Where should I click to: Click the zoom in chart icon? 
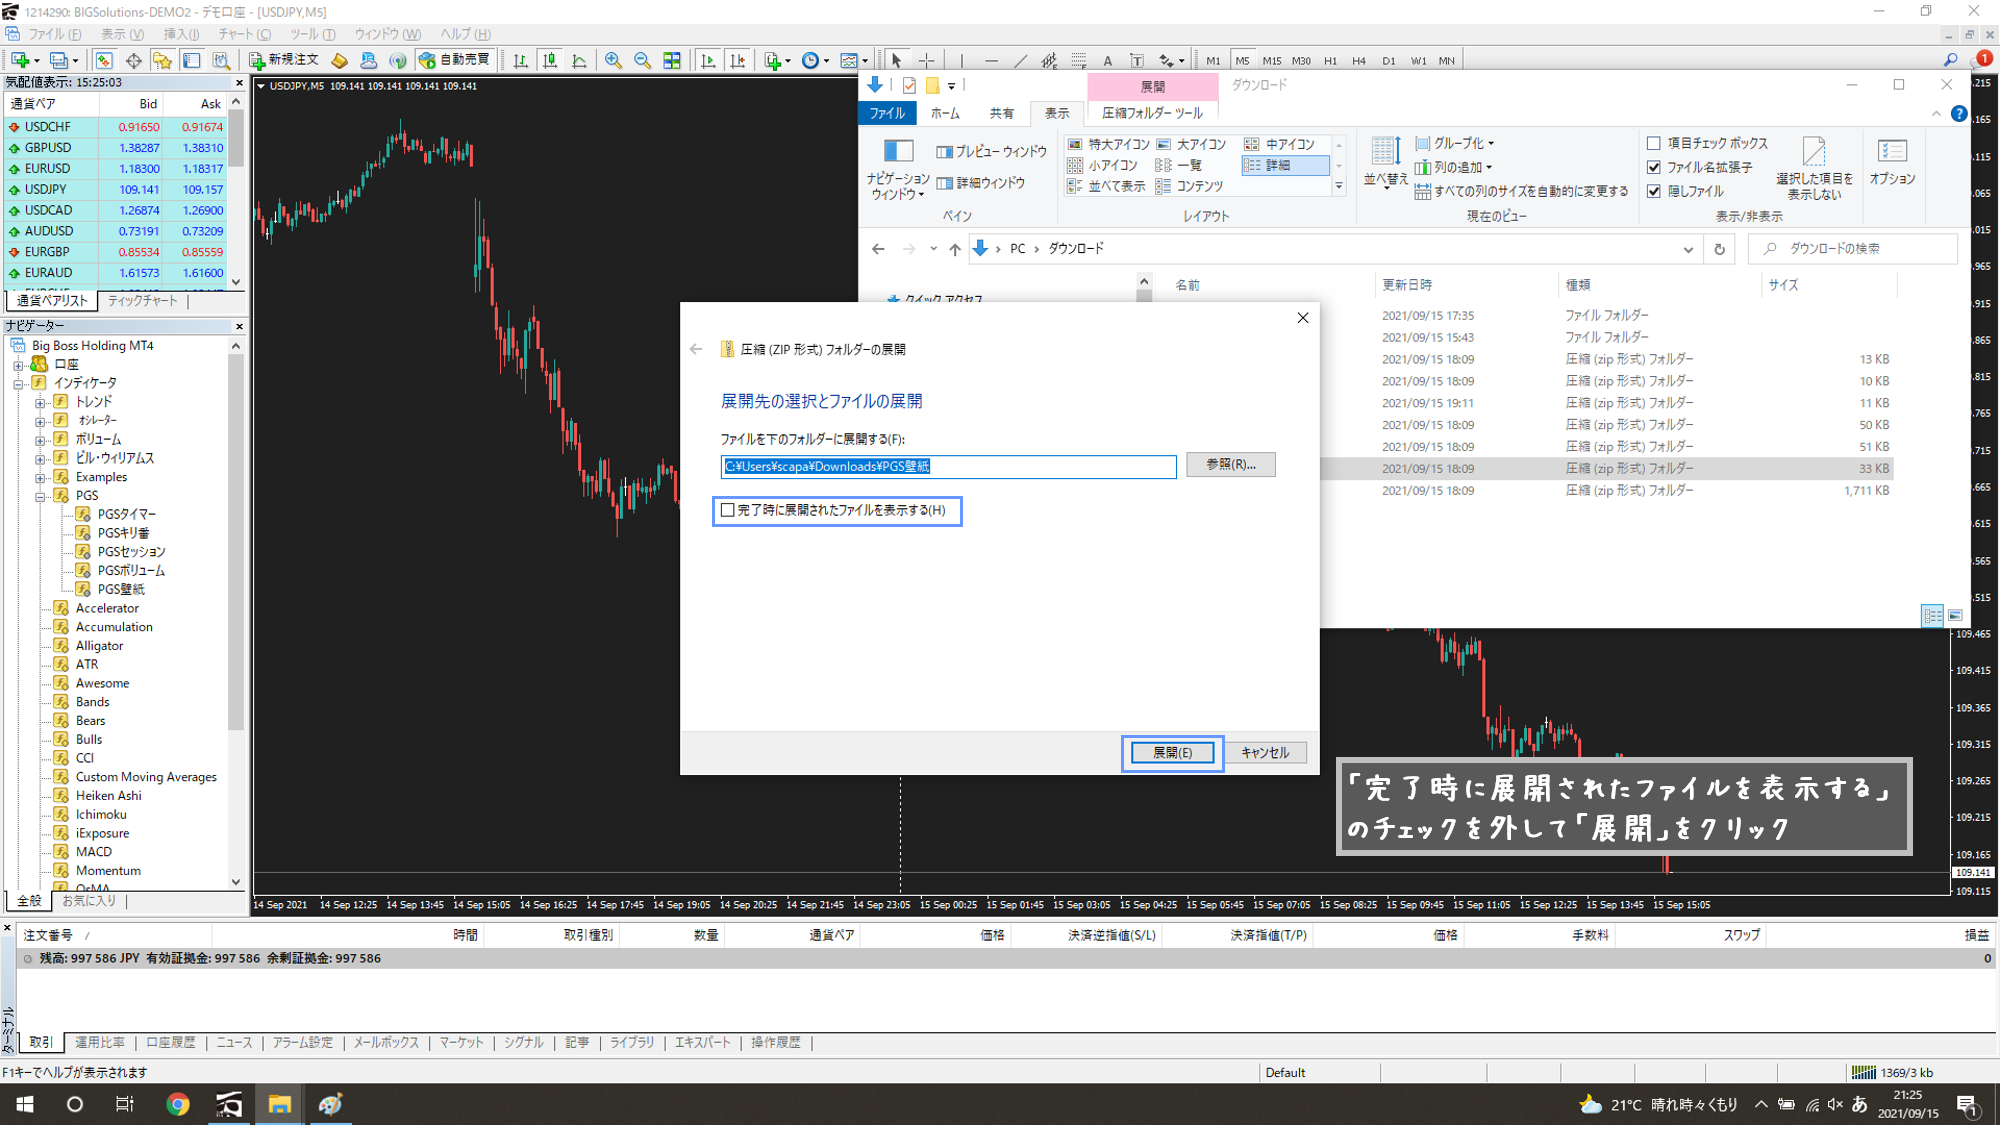pos(613,61)
